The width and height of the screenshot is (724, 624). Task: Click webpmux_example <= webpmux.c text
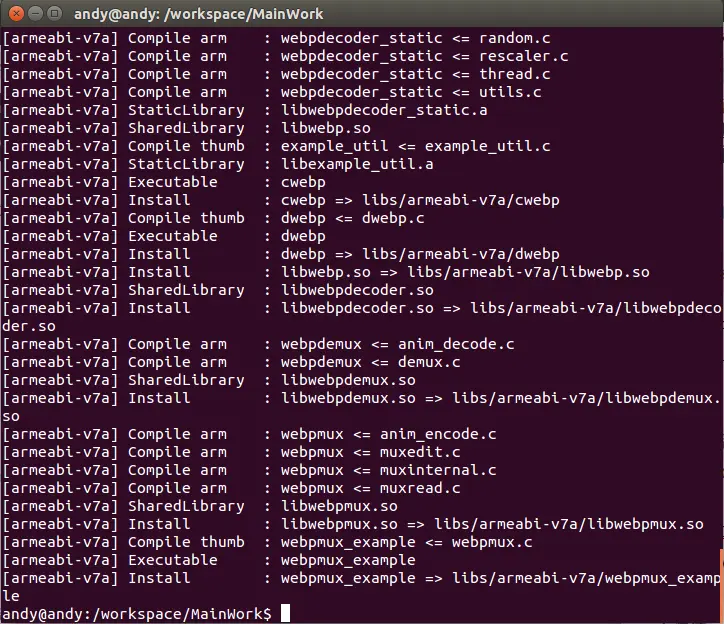click(407, 542)
